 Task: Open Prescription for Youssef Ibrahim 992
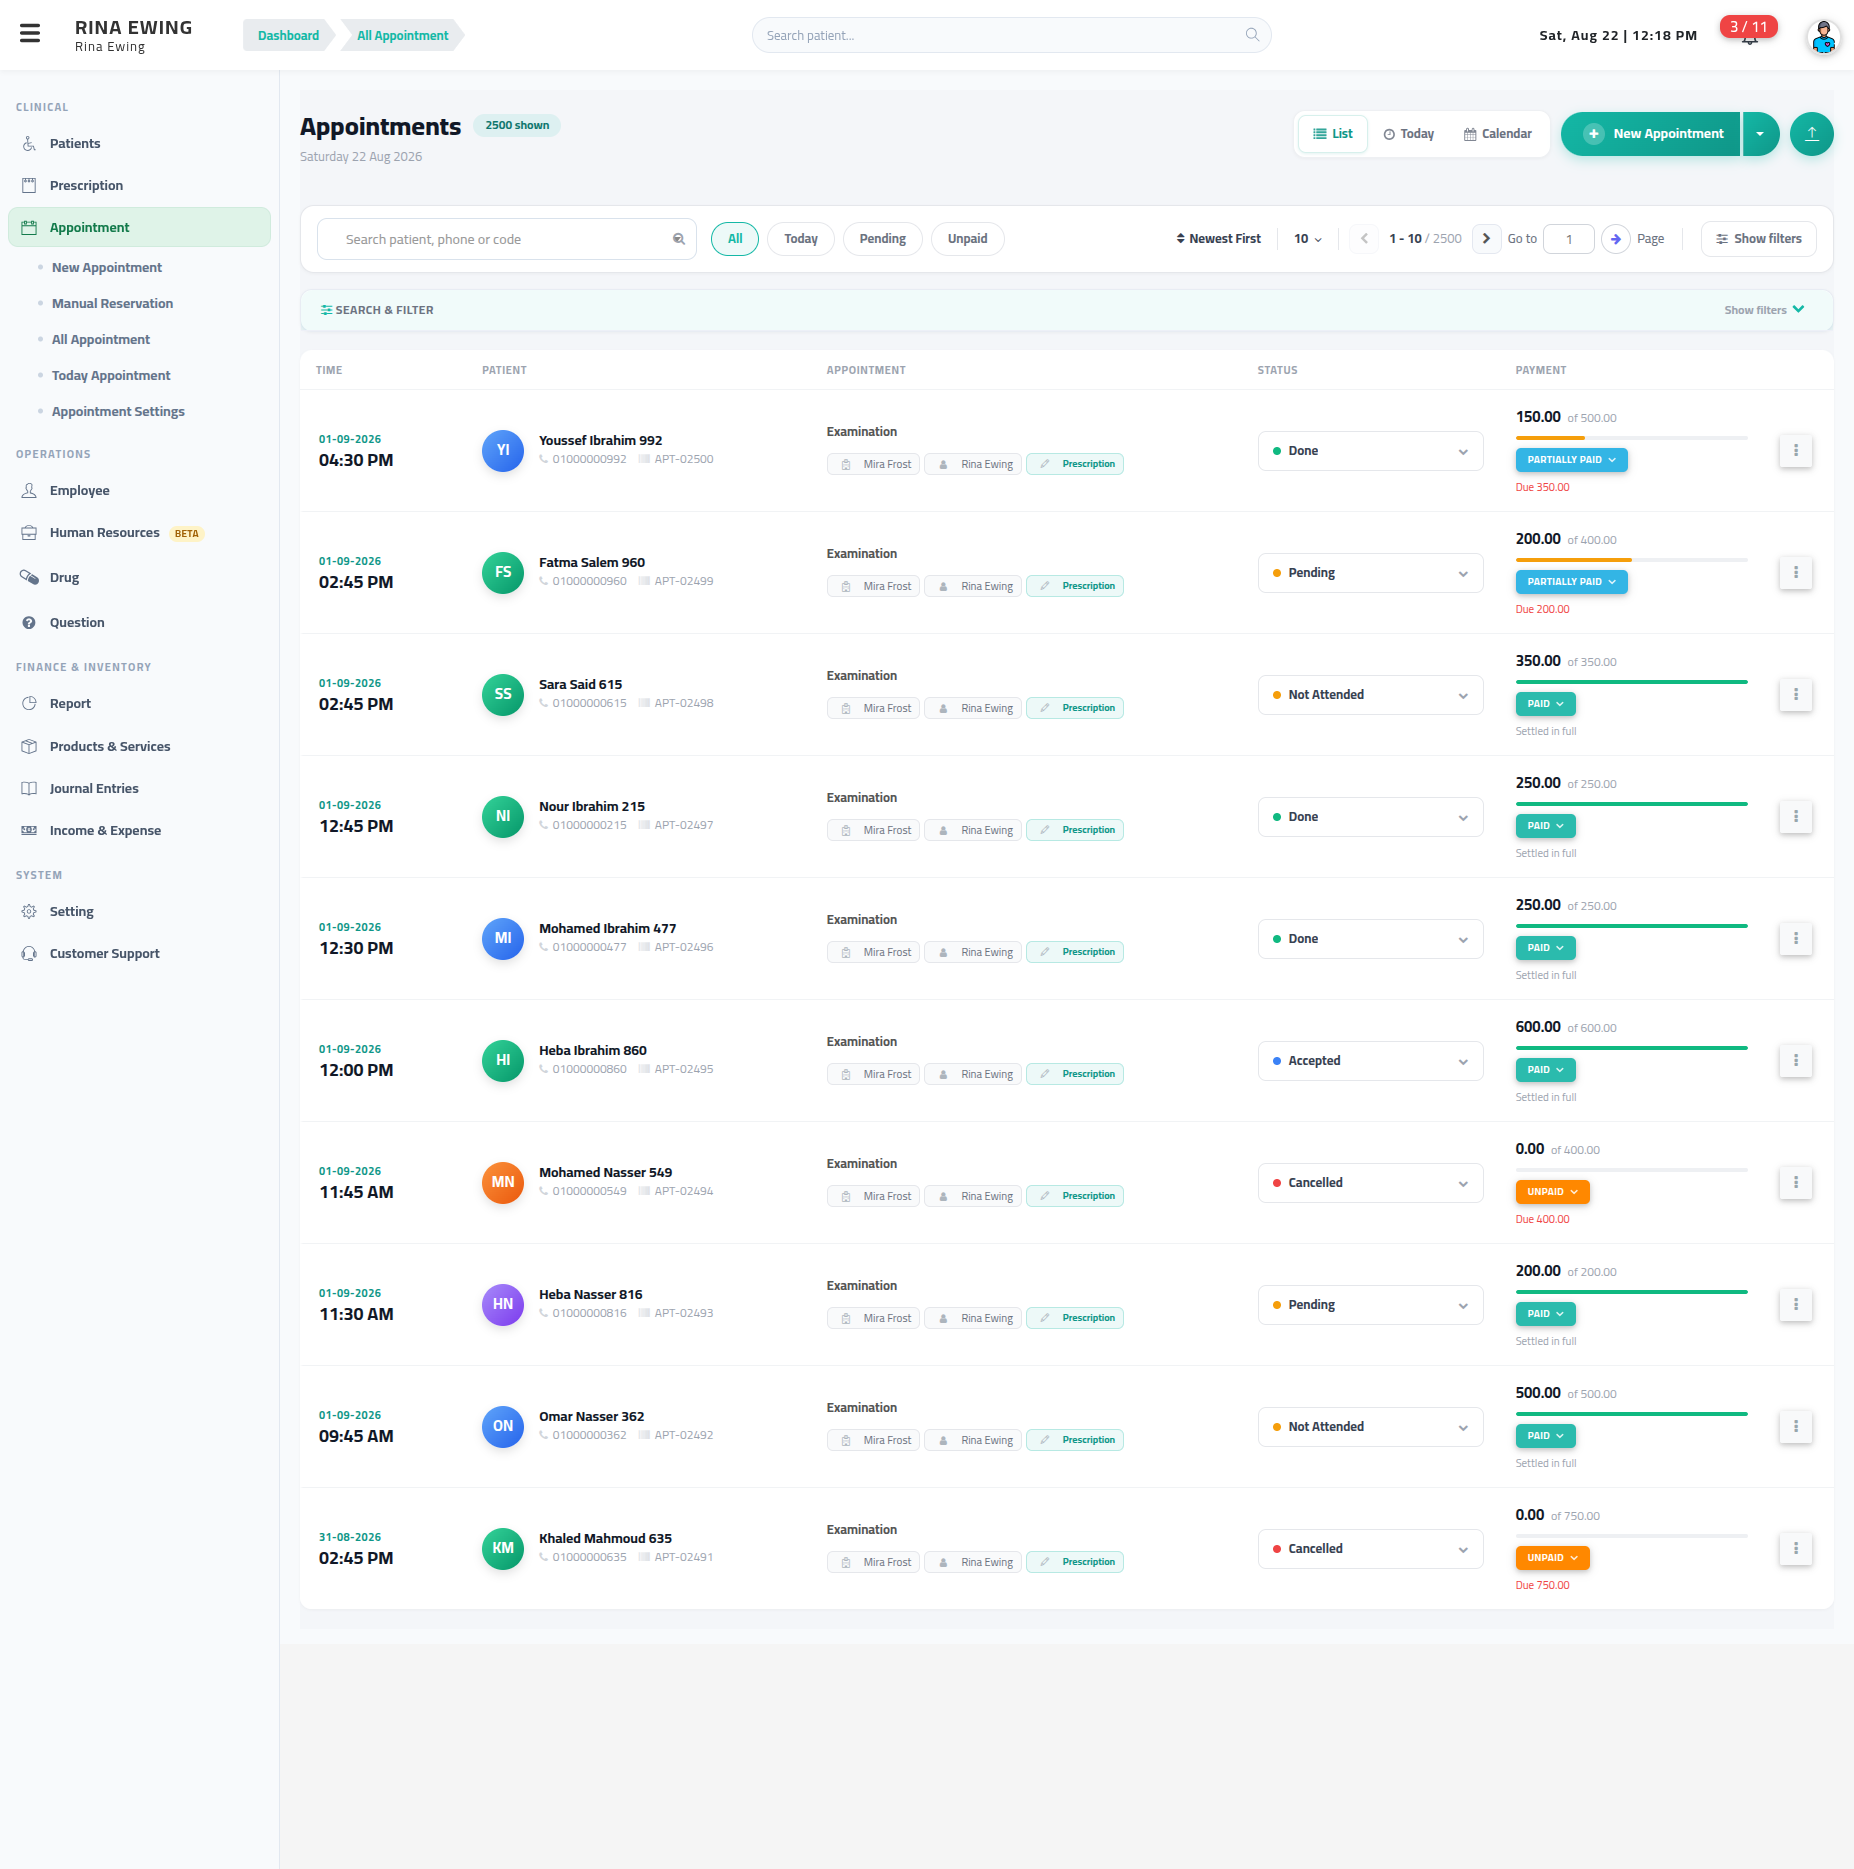(1075, 464)
